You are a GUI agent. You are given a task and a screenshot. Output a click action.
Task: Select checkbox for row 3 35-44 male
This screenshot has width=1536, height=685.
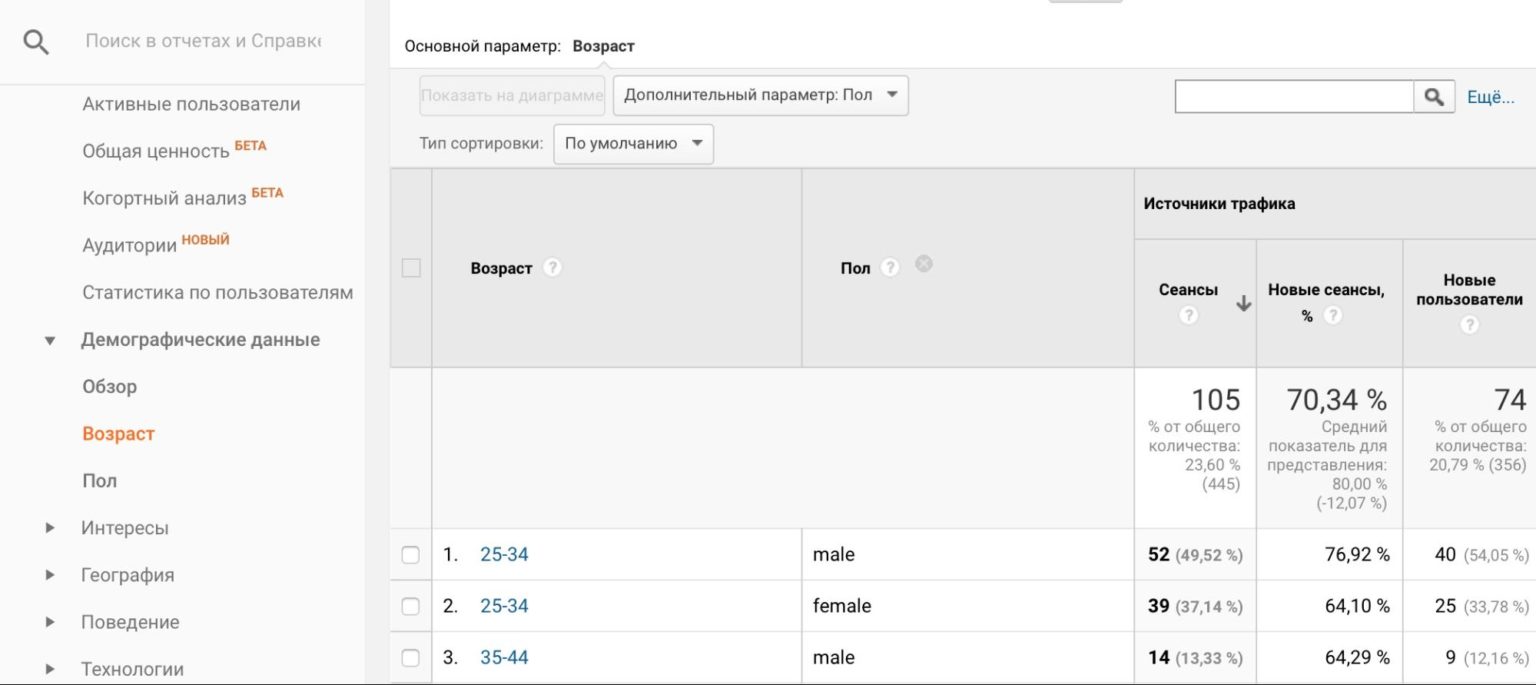coord(411,658)
